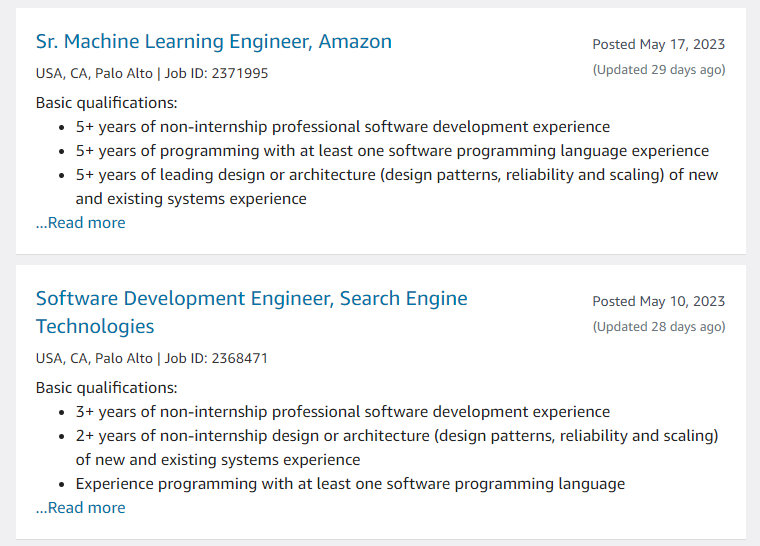Click '3+ years of non-internship professional' bullet
Viewport: 760px width, 546px height.
(x=342, y=412)
